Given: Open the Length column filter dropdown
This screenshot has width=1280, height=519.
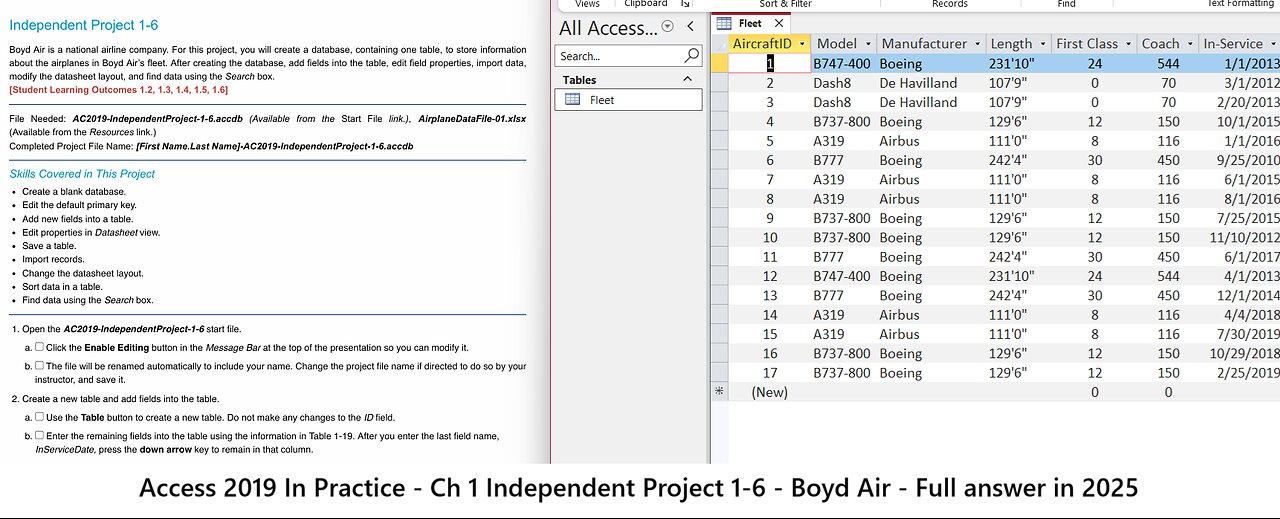Looking at the screenshot, I should point(1043,44).
